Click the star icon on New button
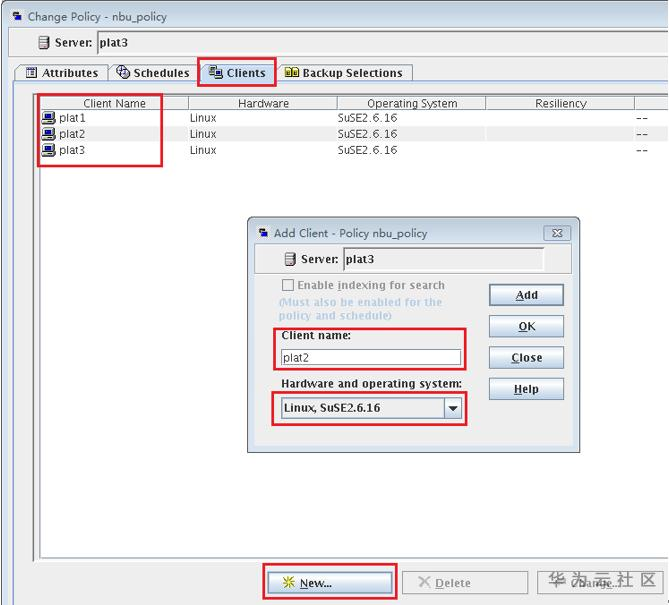This screenshot has height=605, width=669. tap(288, 582)
